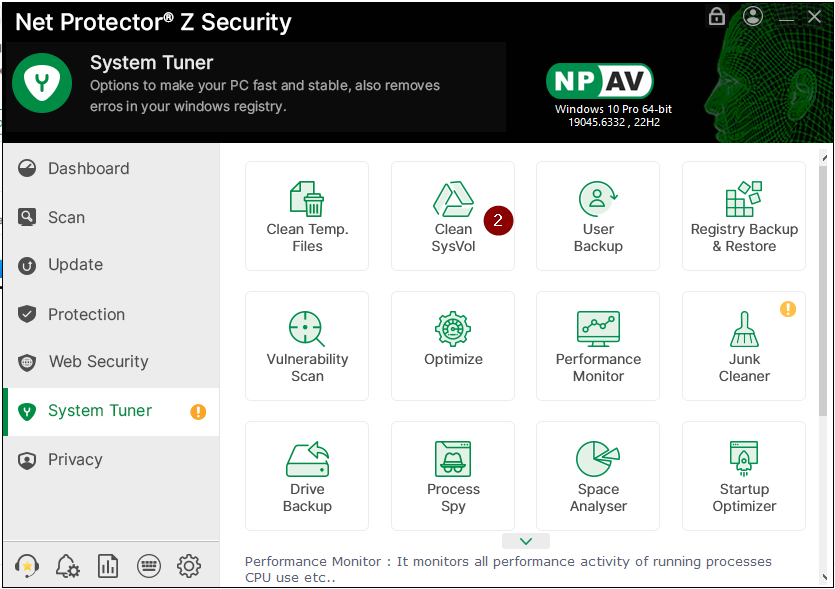Click the lock icon in the title bar
This screenshot has height=589, width=835.
716,17
